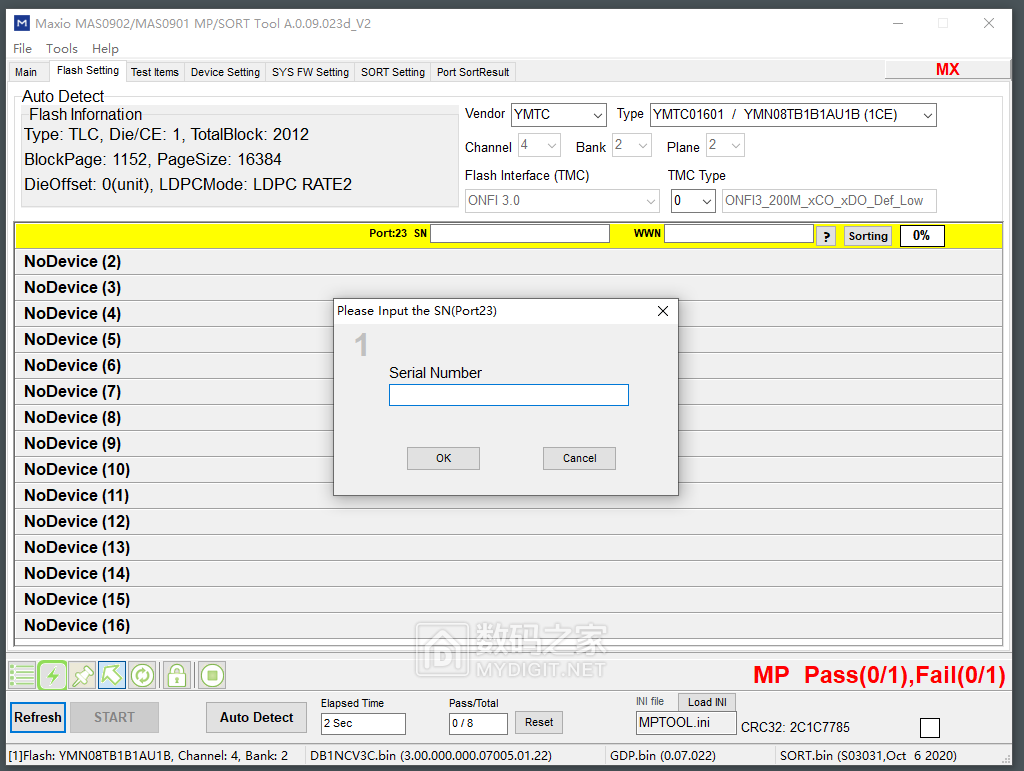
Task: Click the circular refresh arrows icon
Action: 142,675
